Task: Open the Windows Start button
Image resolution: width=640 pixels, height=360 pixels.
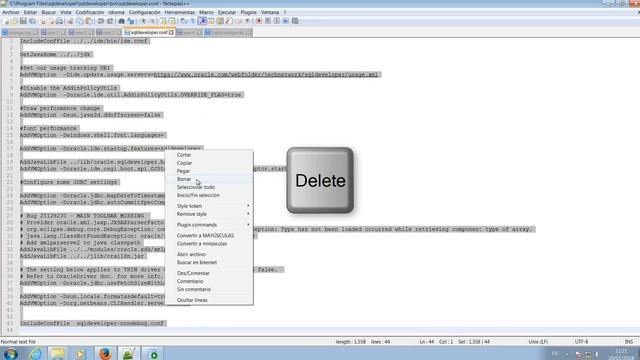Action: point(10,353)
